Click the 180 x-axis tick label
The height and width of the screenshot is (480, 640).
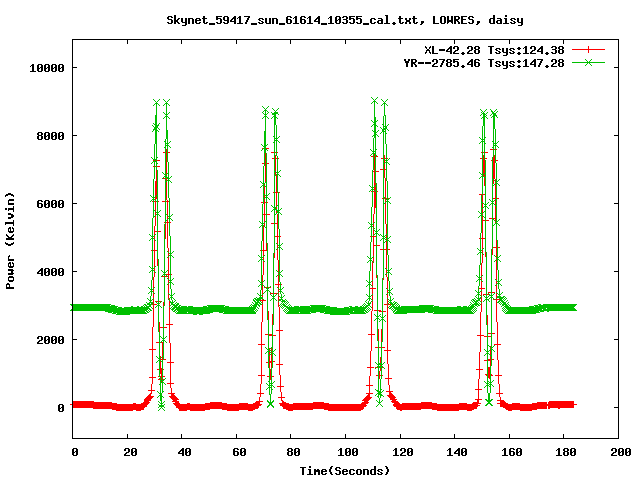click(x=566, y=452)
